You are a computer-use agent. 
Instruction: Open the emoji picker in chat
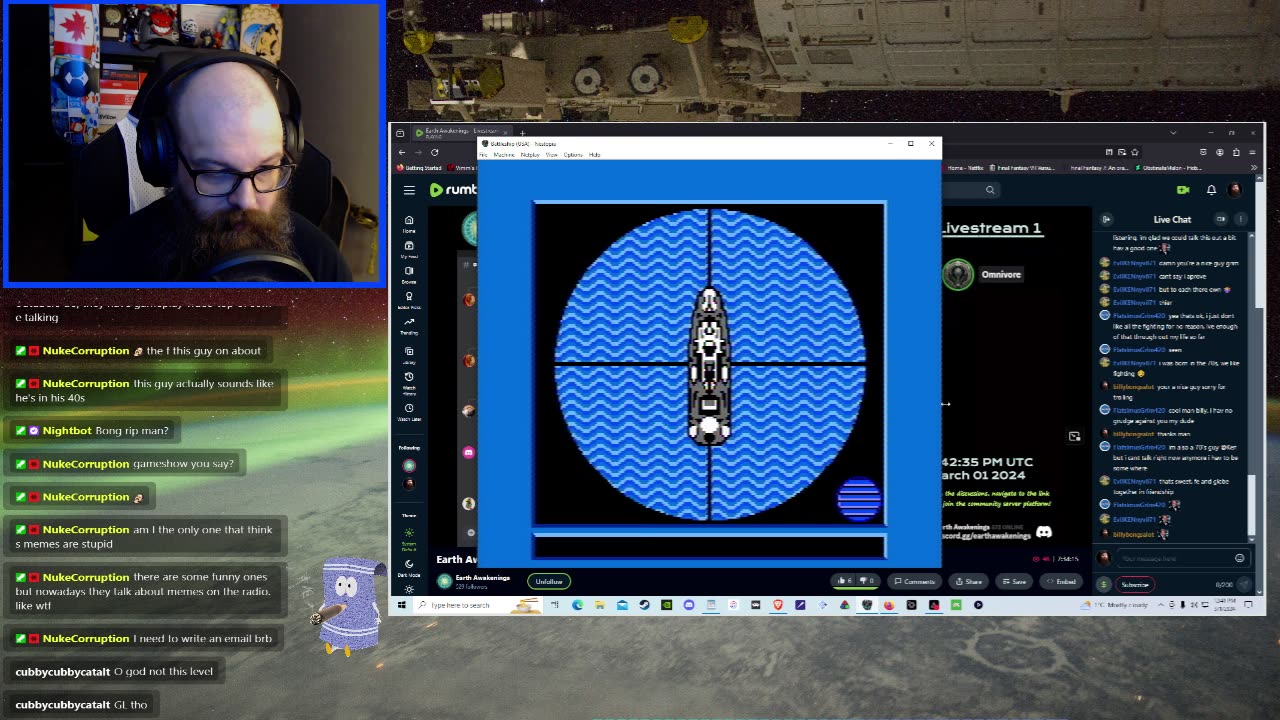coord(1240,559)
